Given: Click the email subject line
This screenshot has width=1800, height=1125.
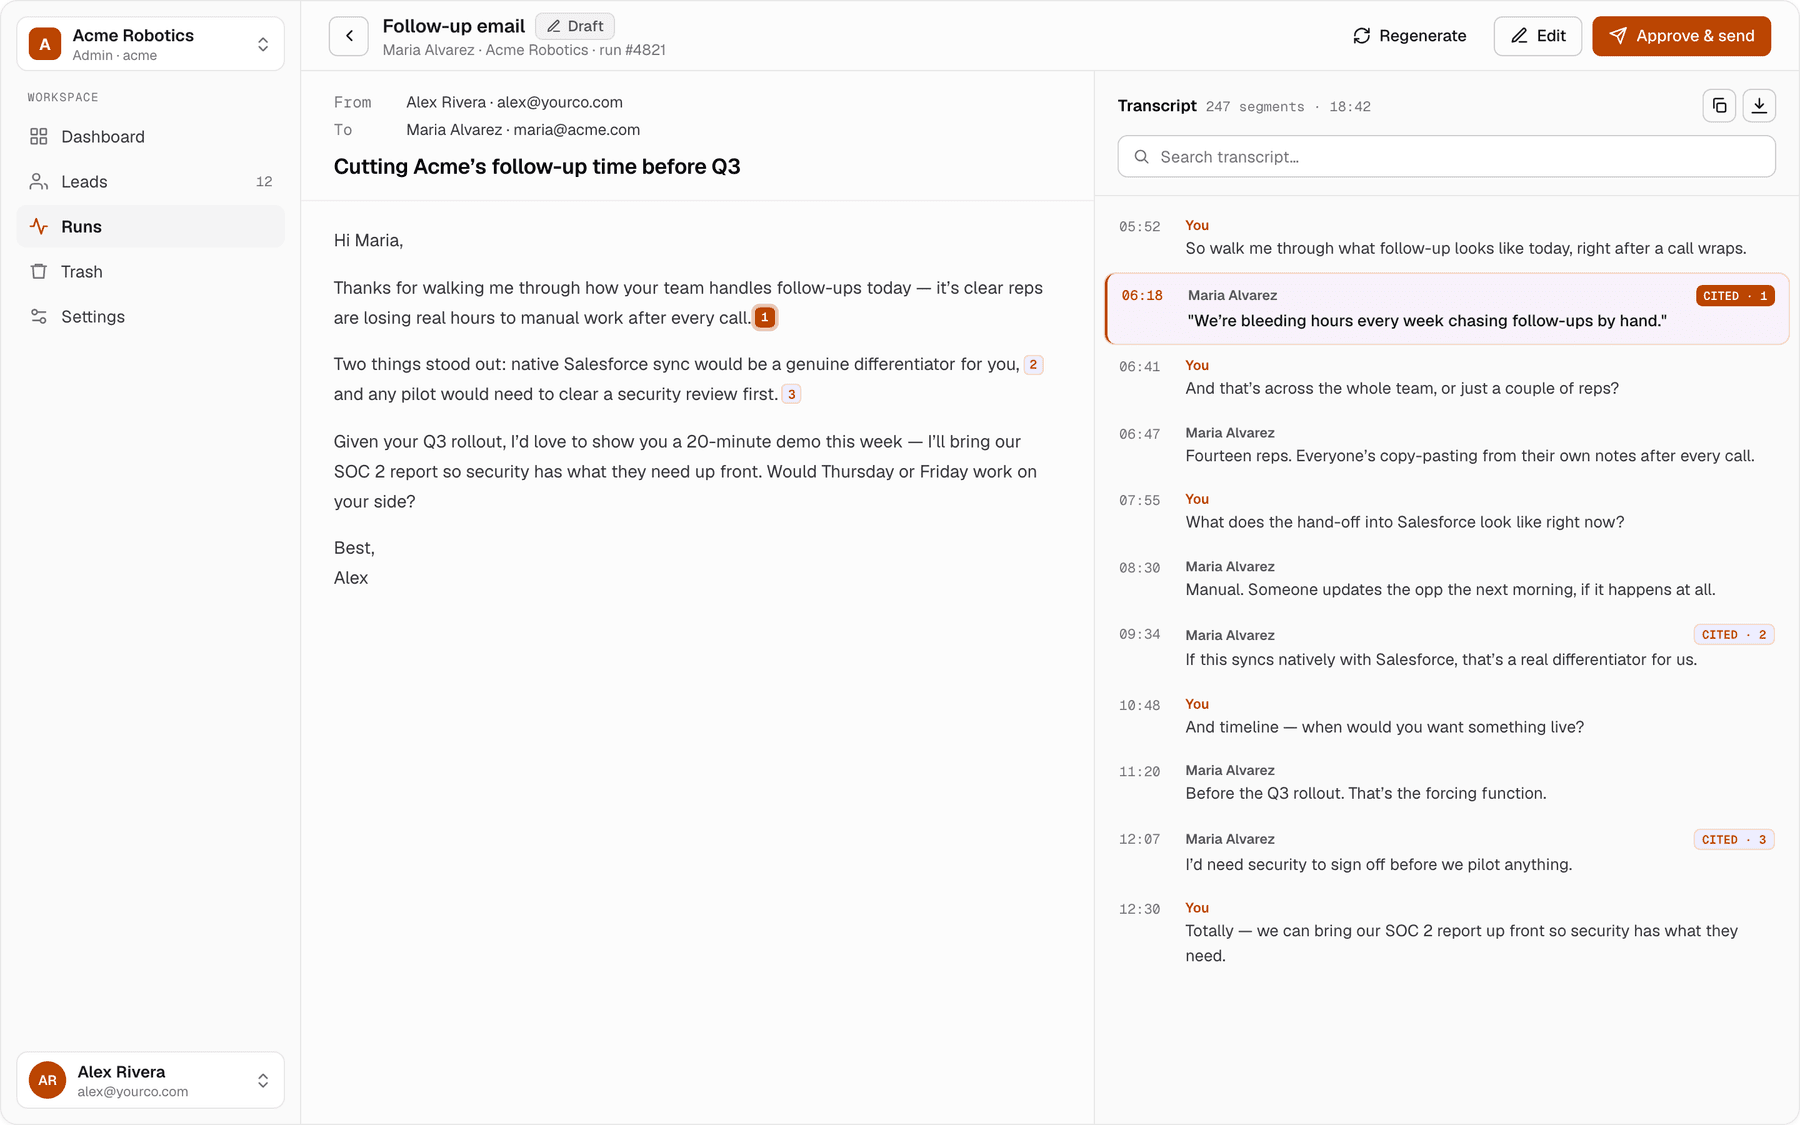Looking at the screenshot, I should [x=537, y=167].
